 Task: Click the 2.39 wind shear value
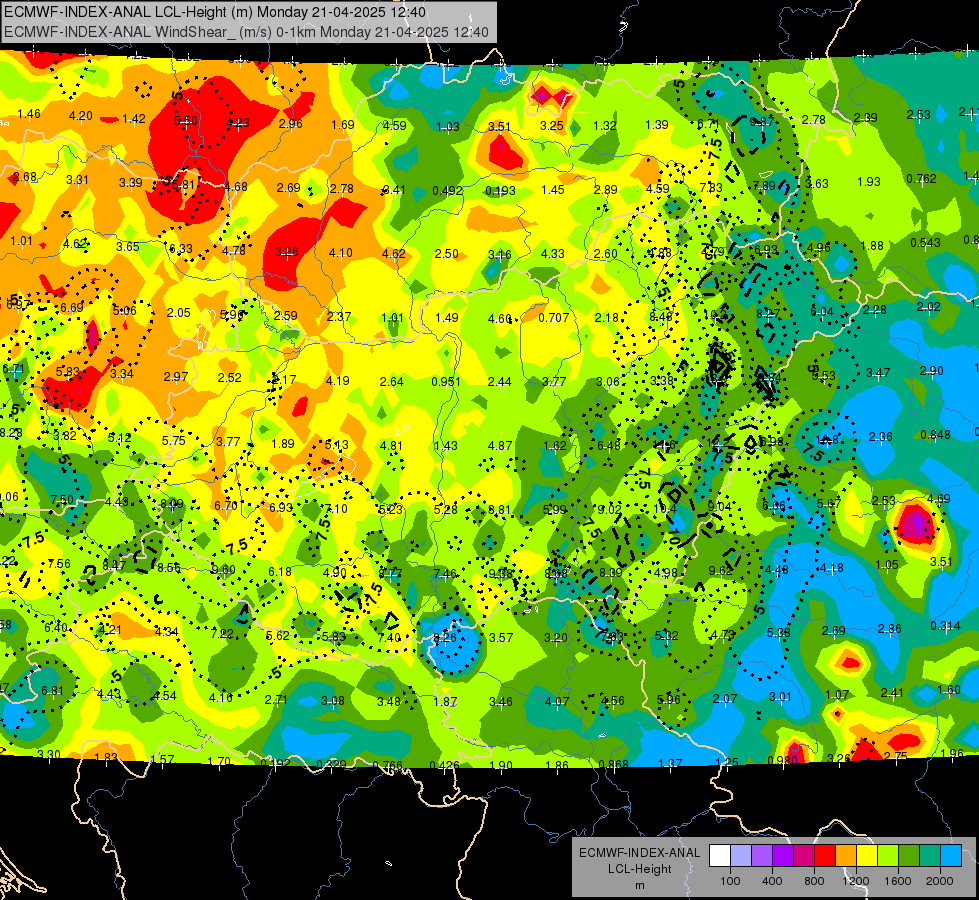tap(865, 118)
